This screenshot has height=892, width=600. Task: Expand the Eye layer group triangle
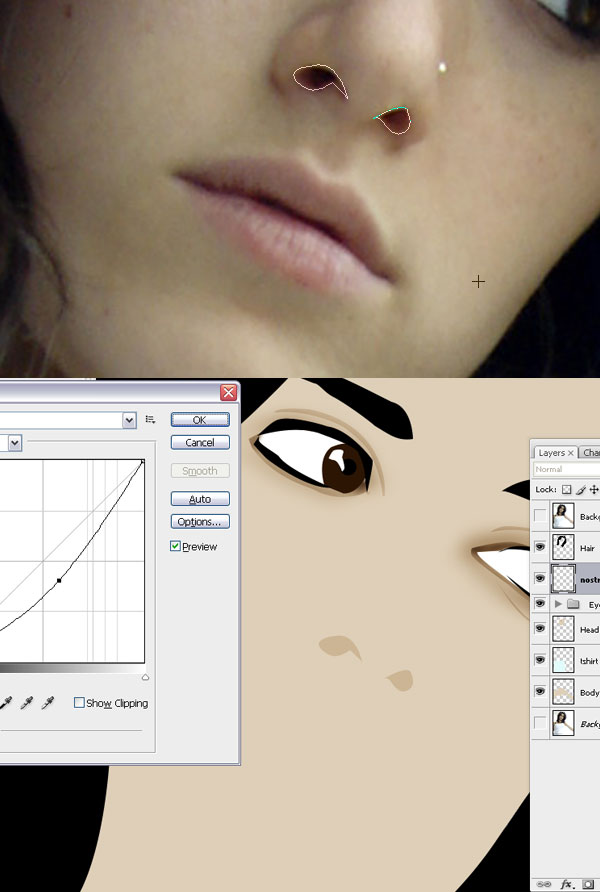[558, 604]
